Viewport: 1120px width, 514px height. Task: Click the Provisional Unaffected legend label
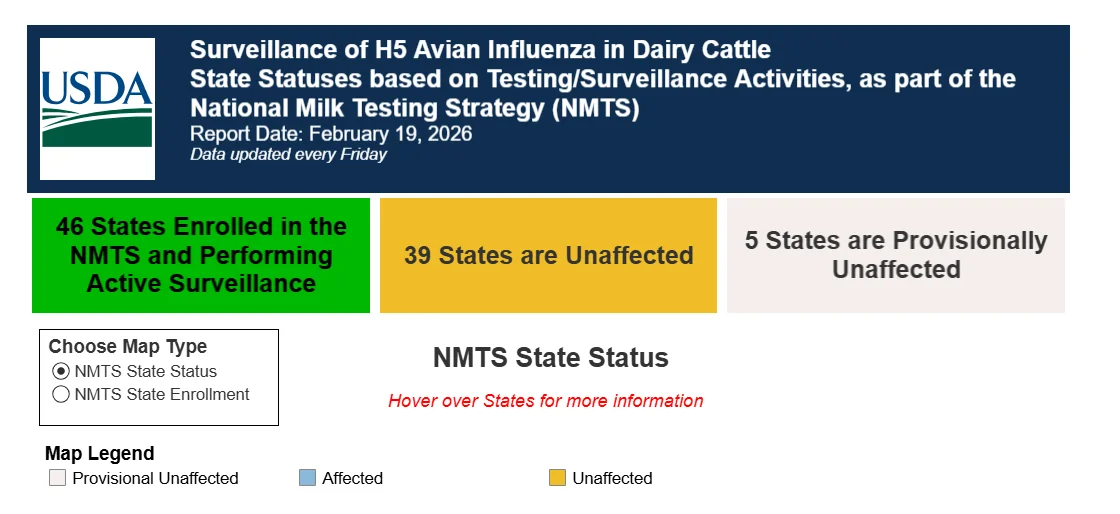[156, 478]
